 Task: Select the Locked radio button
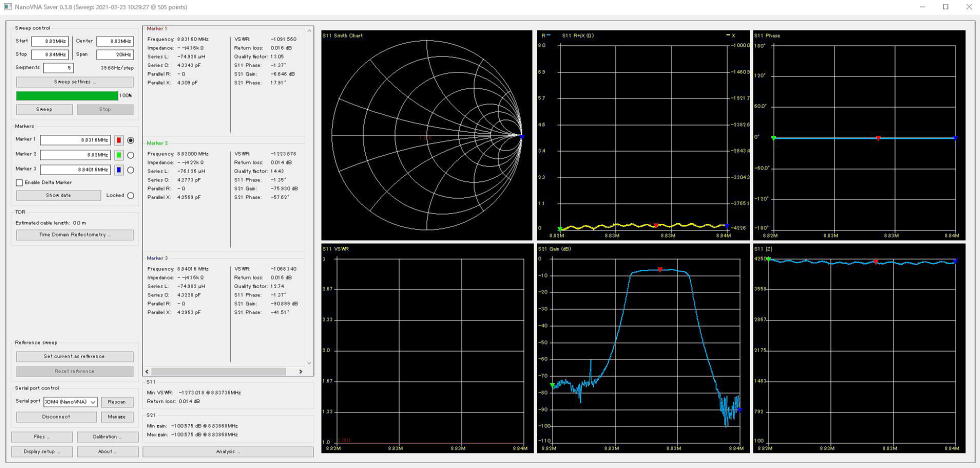click(130, 196)
